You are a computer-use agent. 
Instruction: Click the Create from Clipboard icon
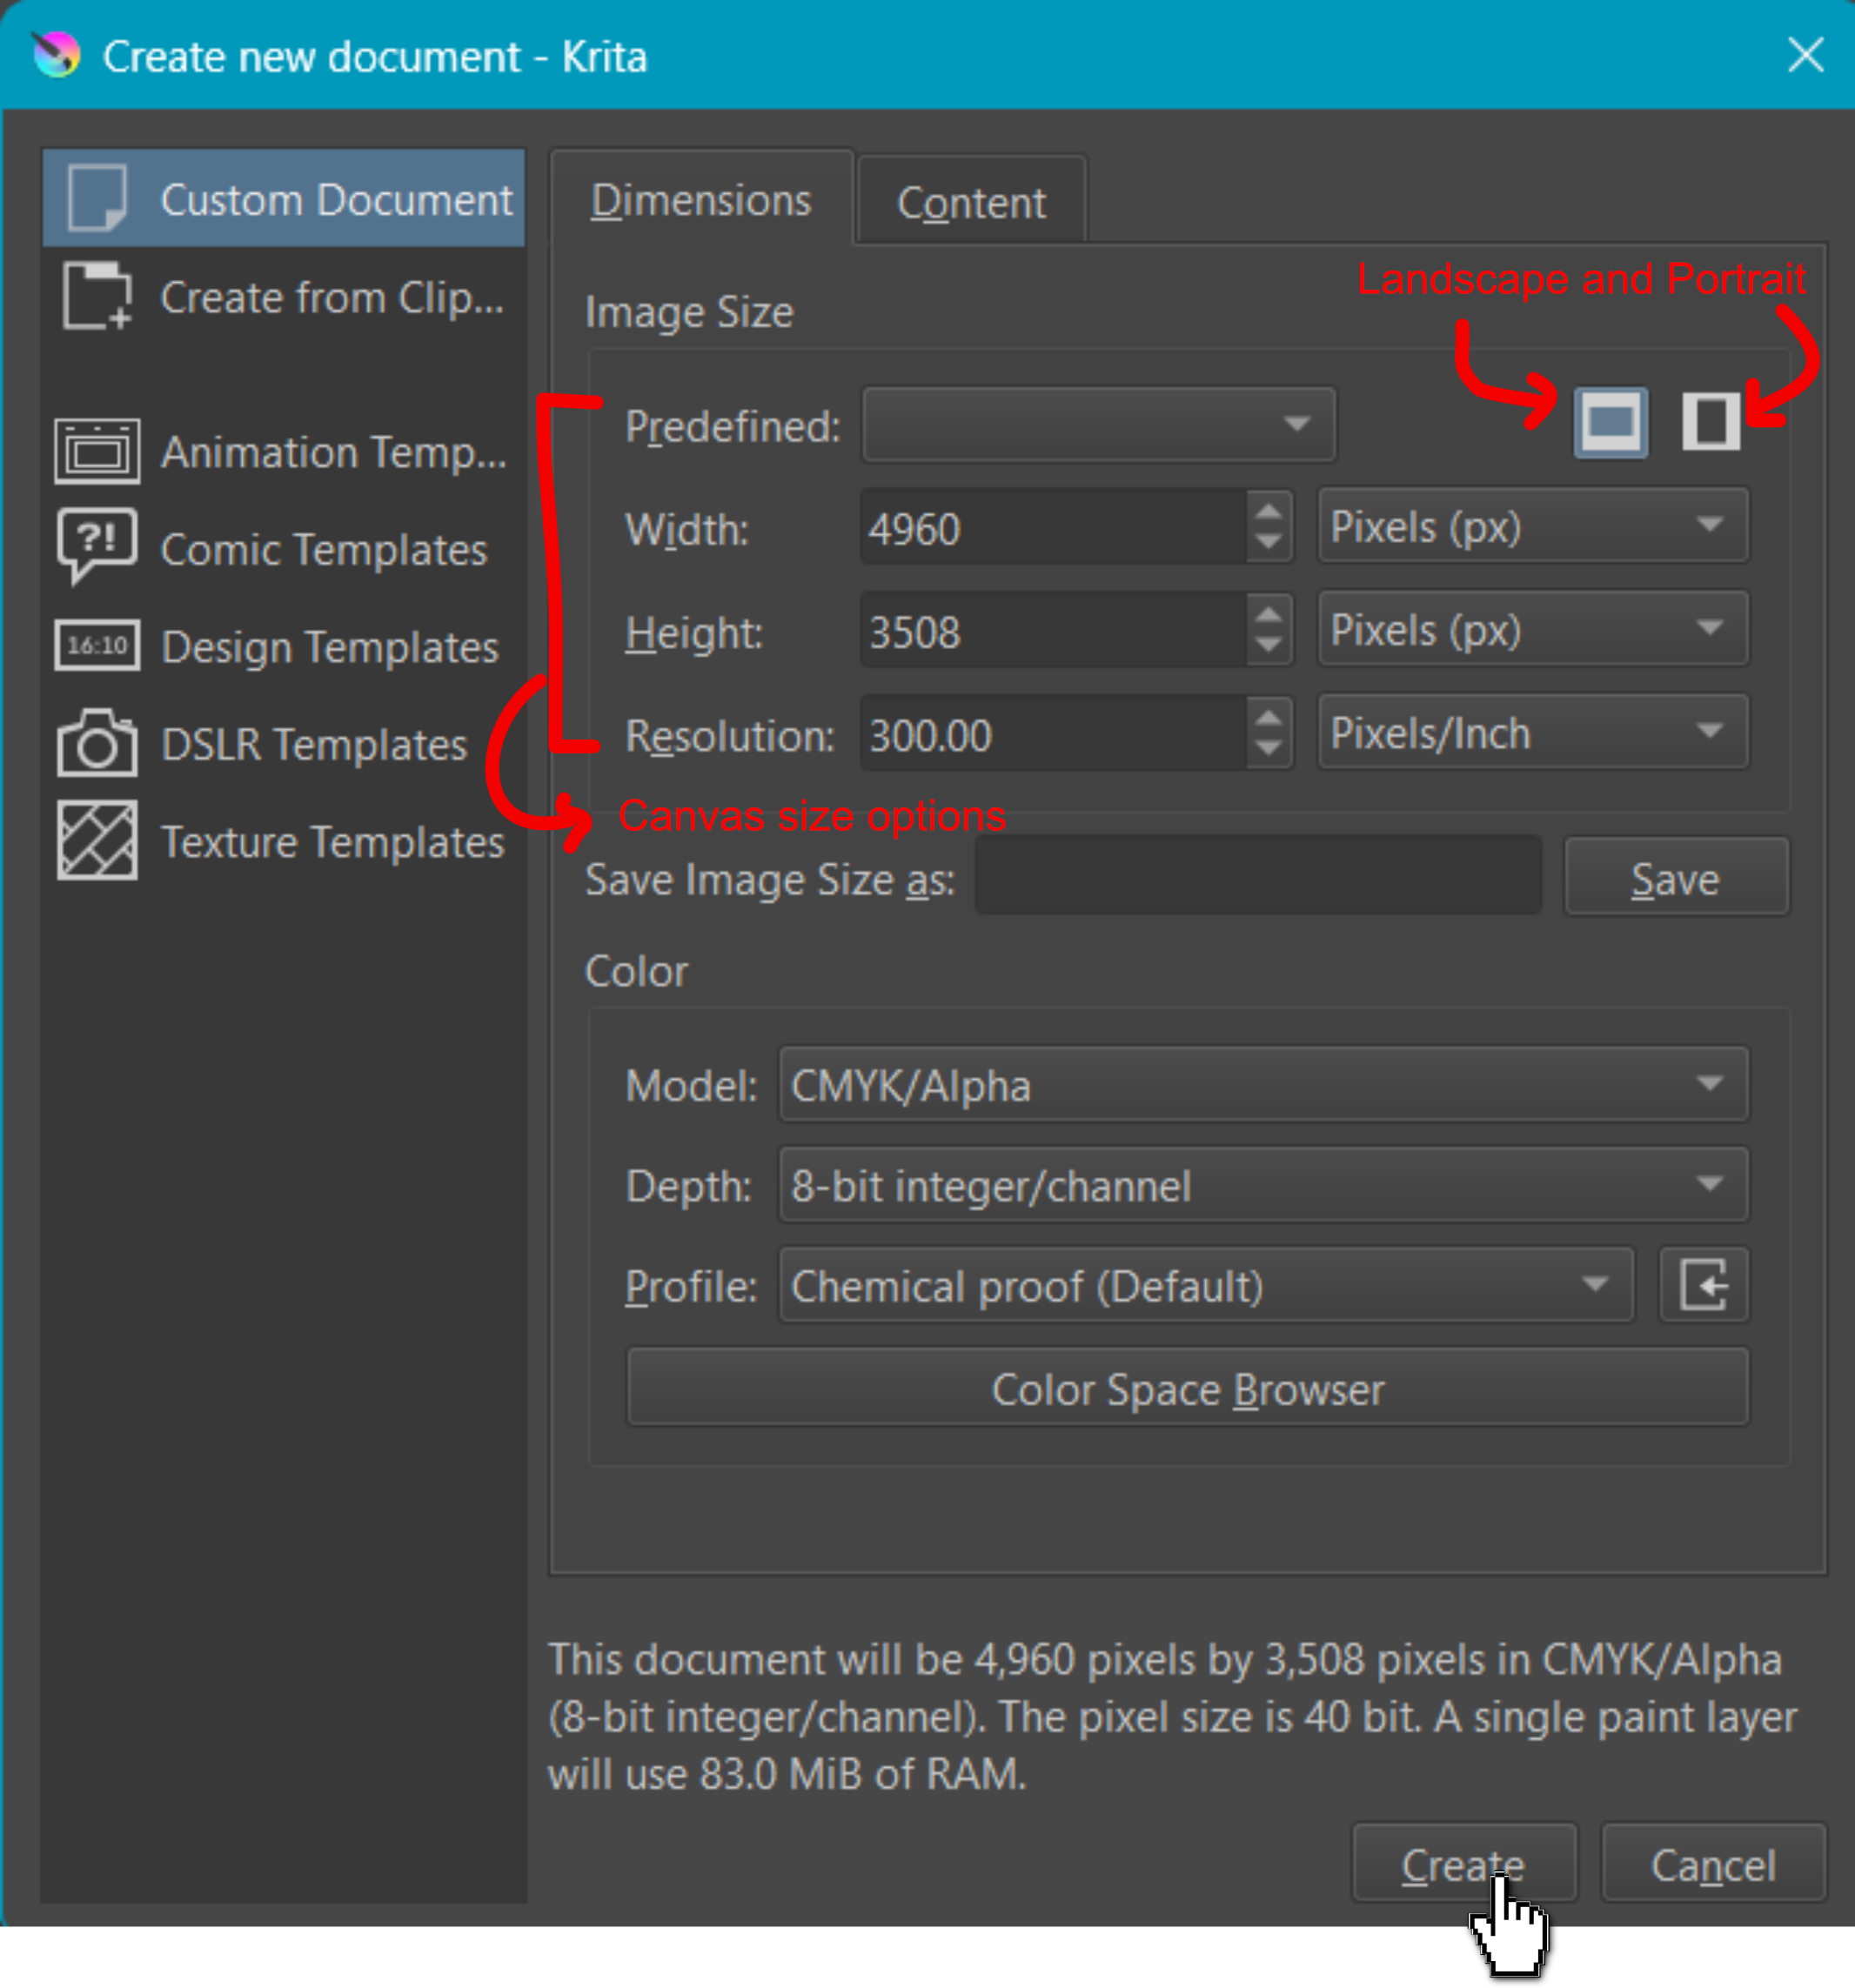coord(97,296)
